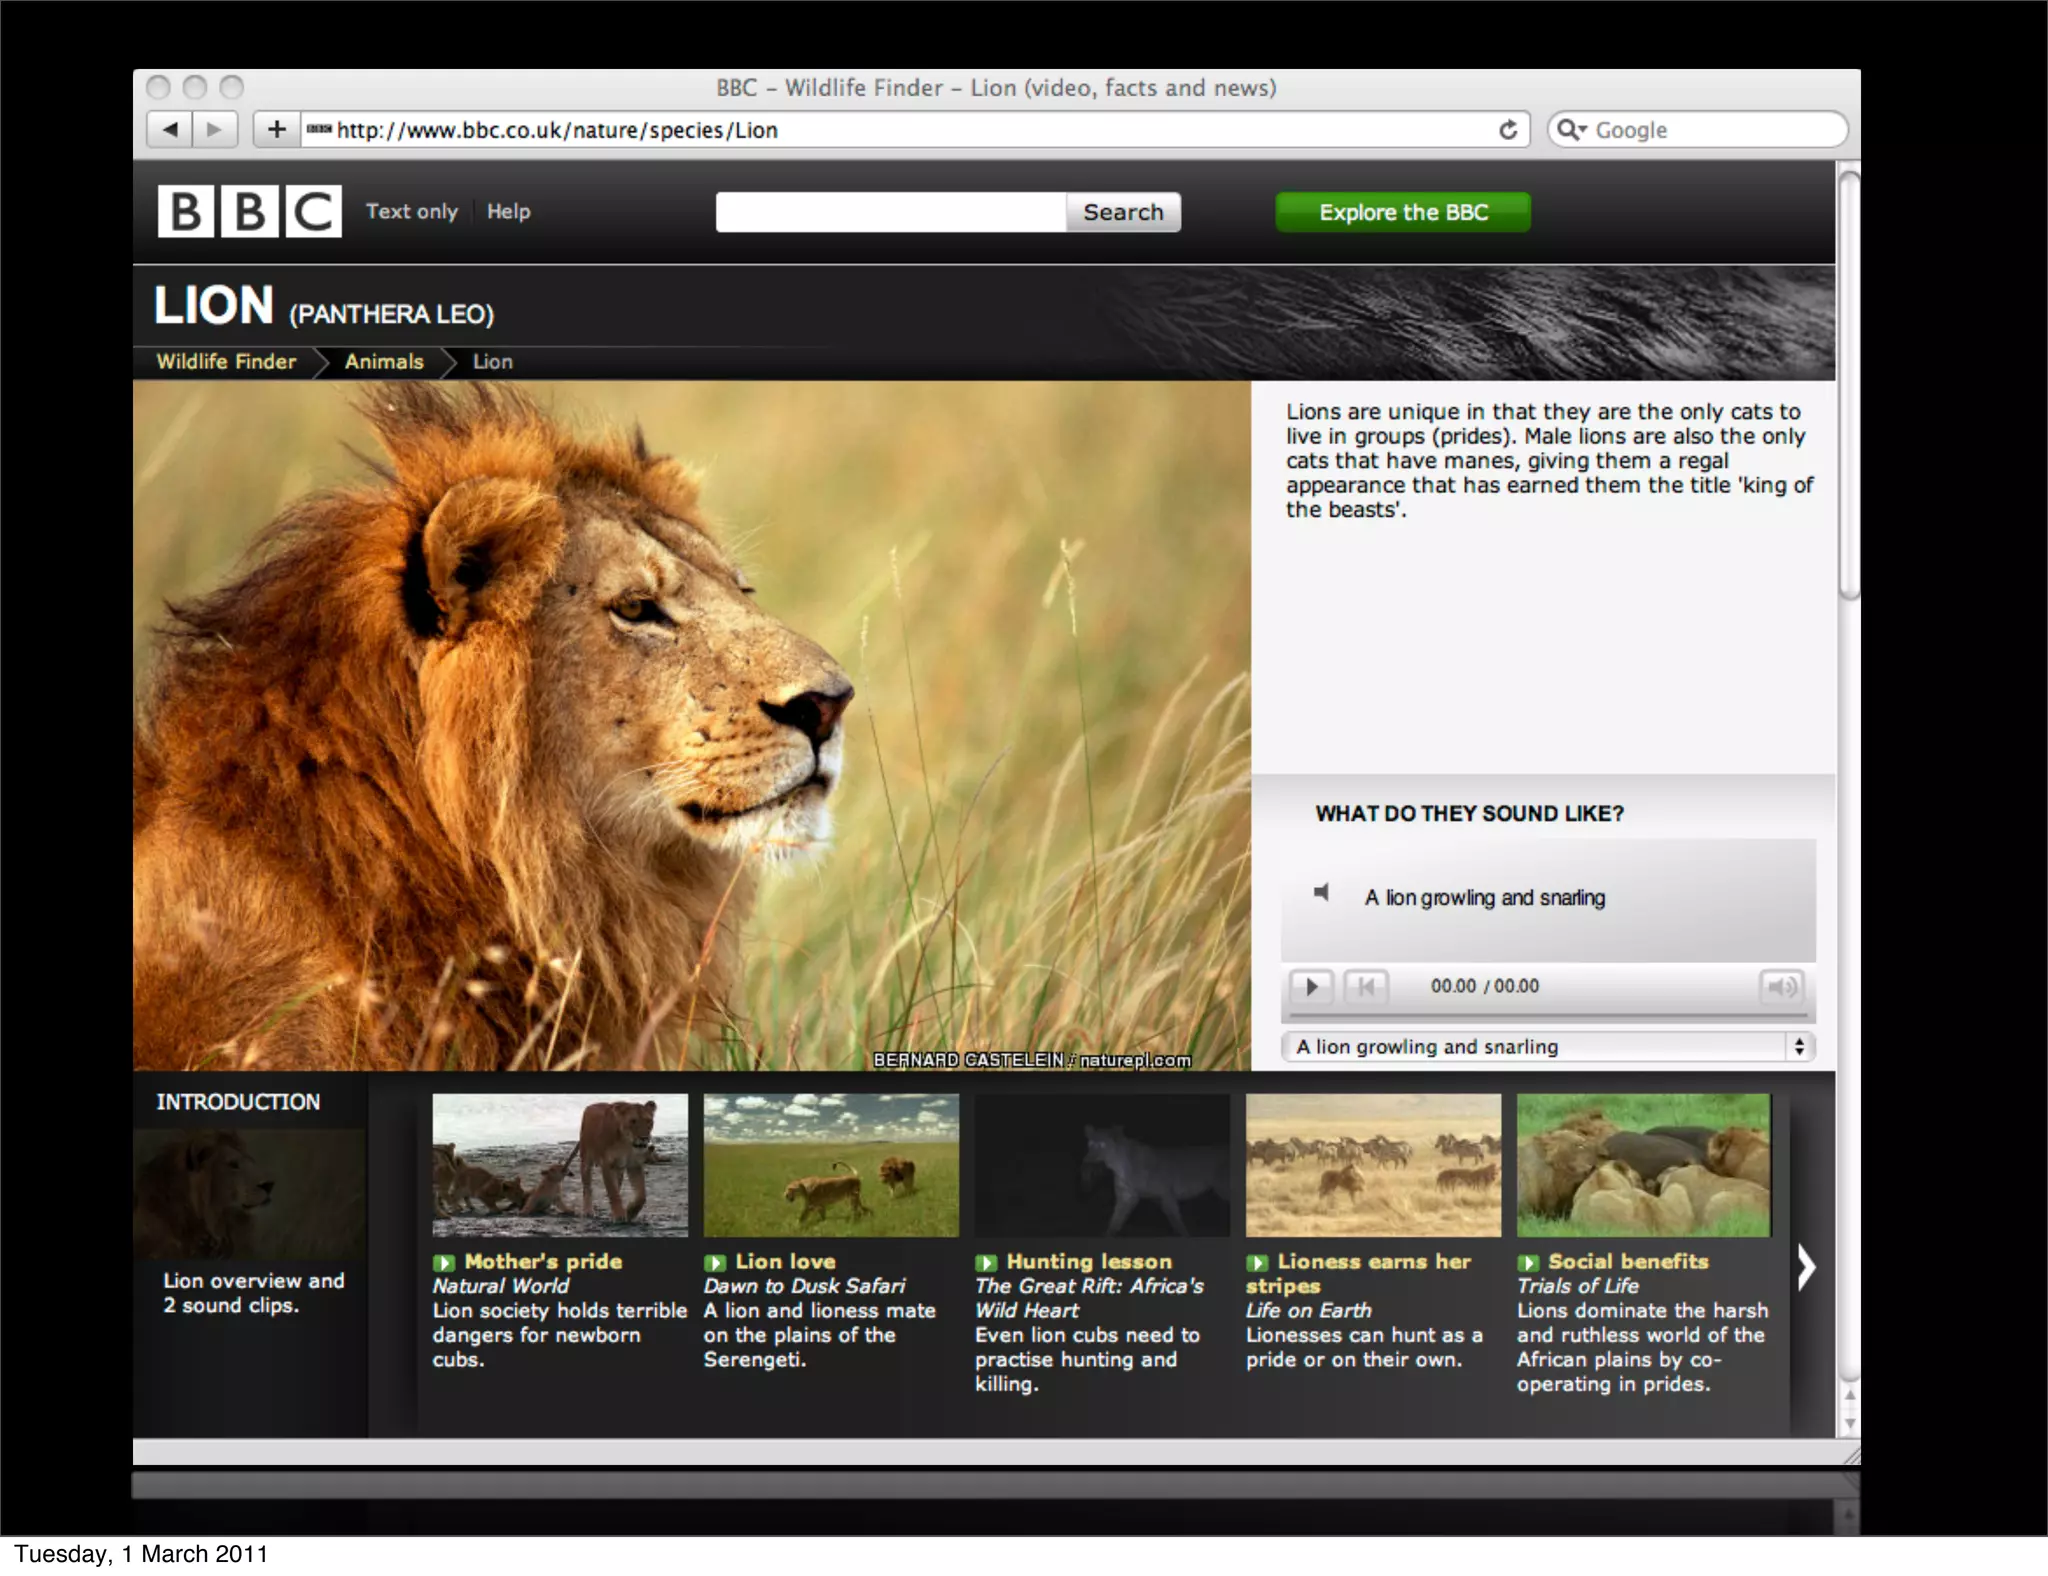Open the Google search engine dropdown

point(1572,130)
